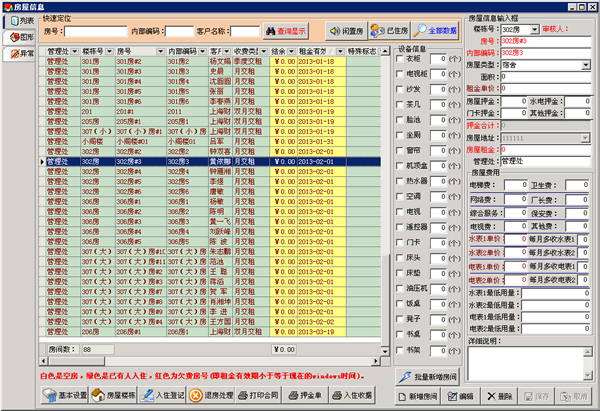Tick the 电视柜 checkbox

click(399, 74)
